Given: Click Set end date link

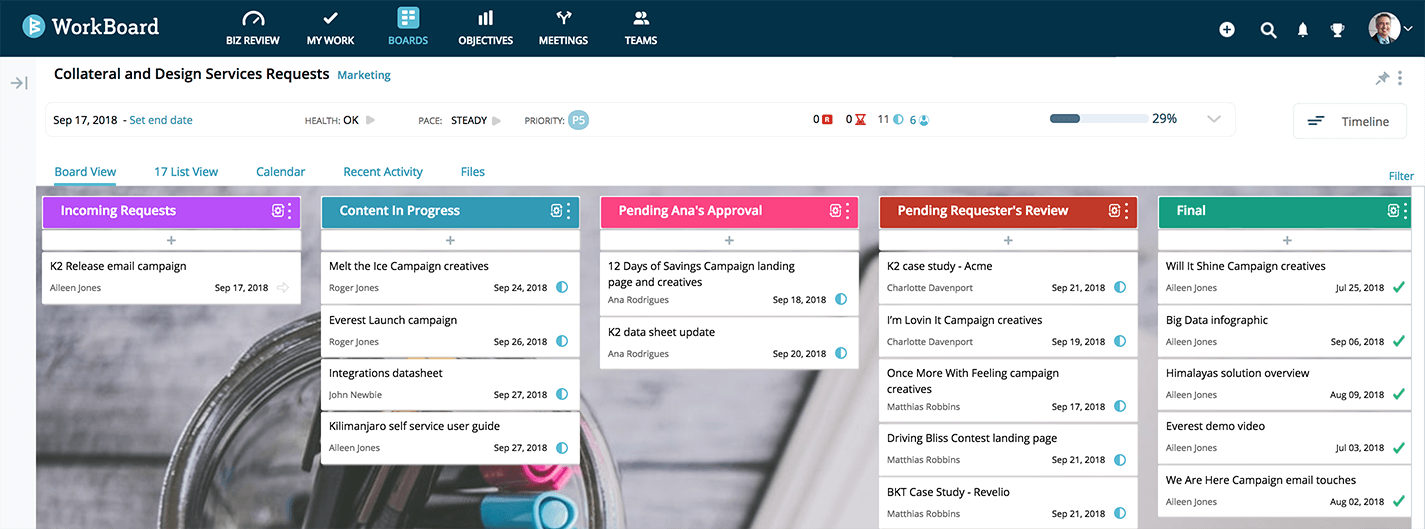Looking at the screenshot, I should point(161,120).
